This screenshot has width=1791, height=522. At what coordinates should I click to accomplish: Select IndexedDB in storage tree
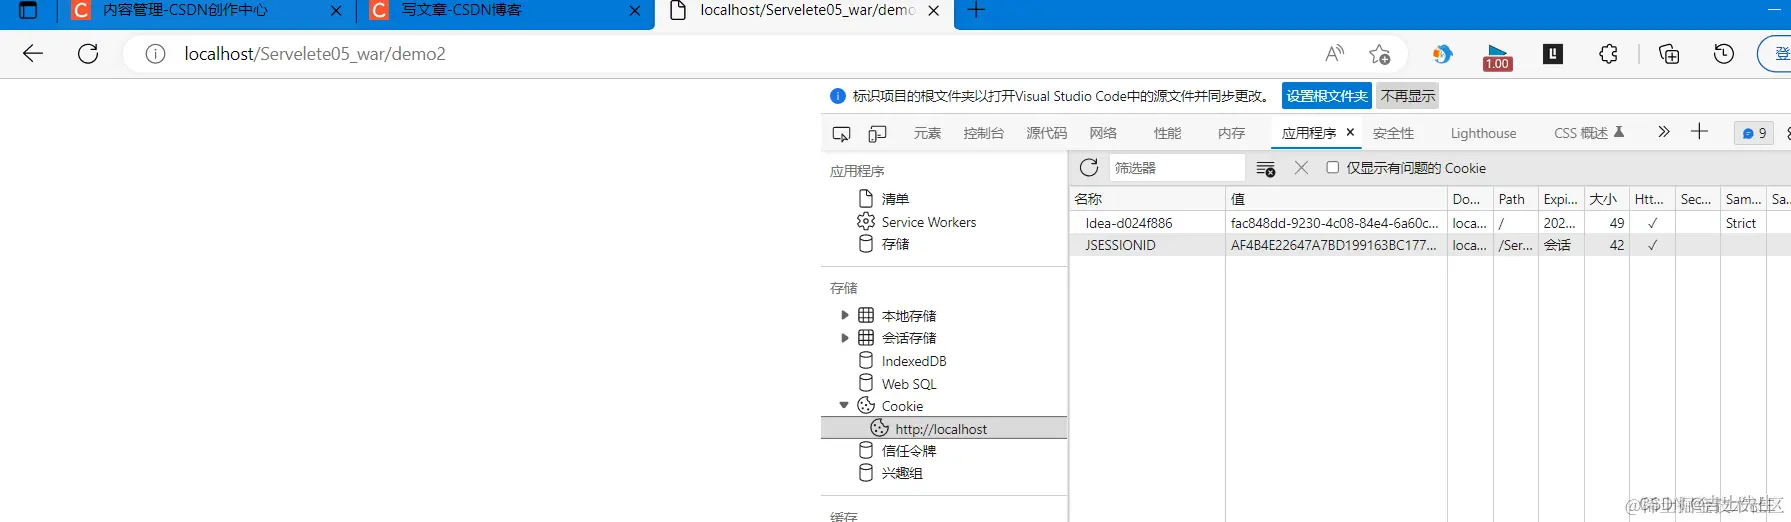[914, 361]
